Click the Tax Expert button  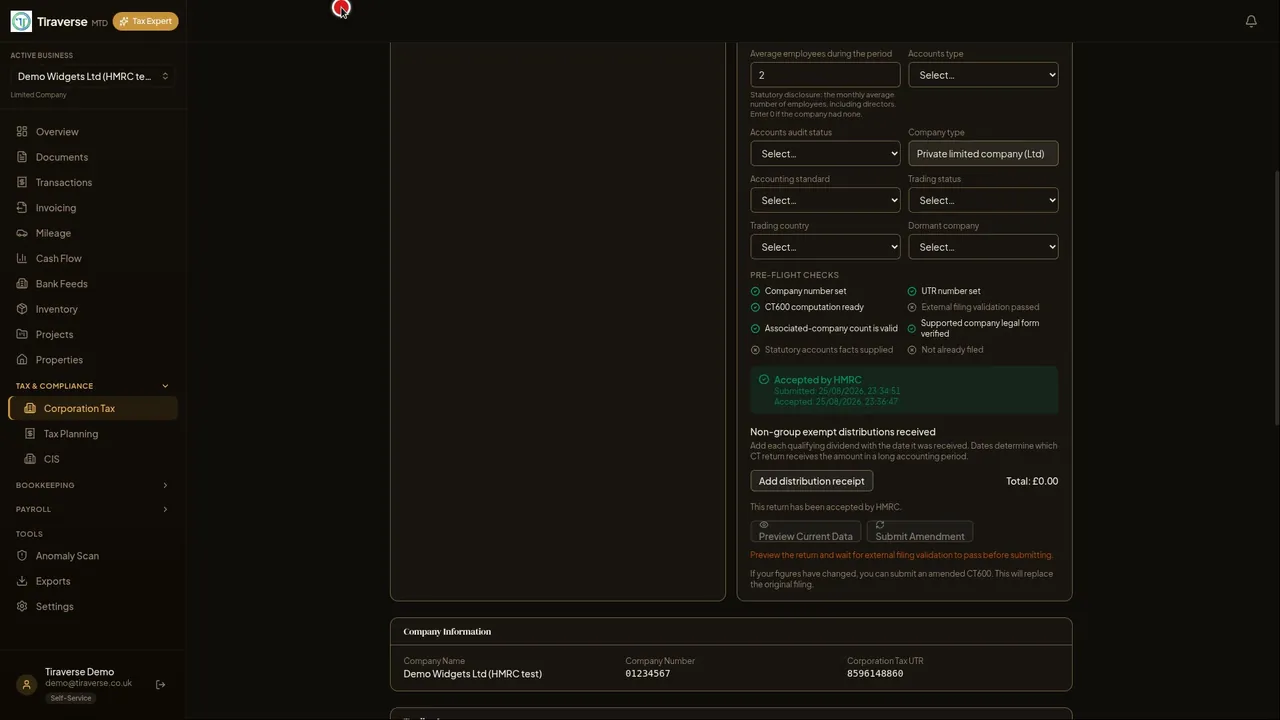click(x=146, y=21)
